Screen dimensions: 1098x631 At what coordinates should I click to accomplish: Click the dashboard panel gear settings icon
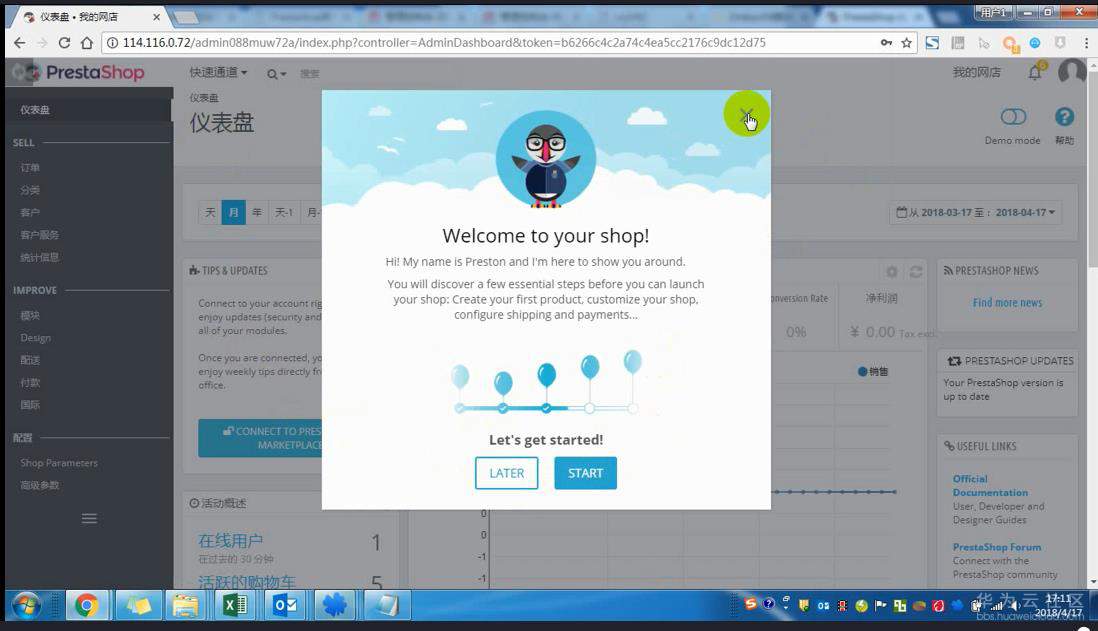[x=891, y=271]
